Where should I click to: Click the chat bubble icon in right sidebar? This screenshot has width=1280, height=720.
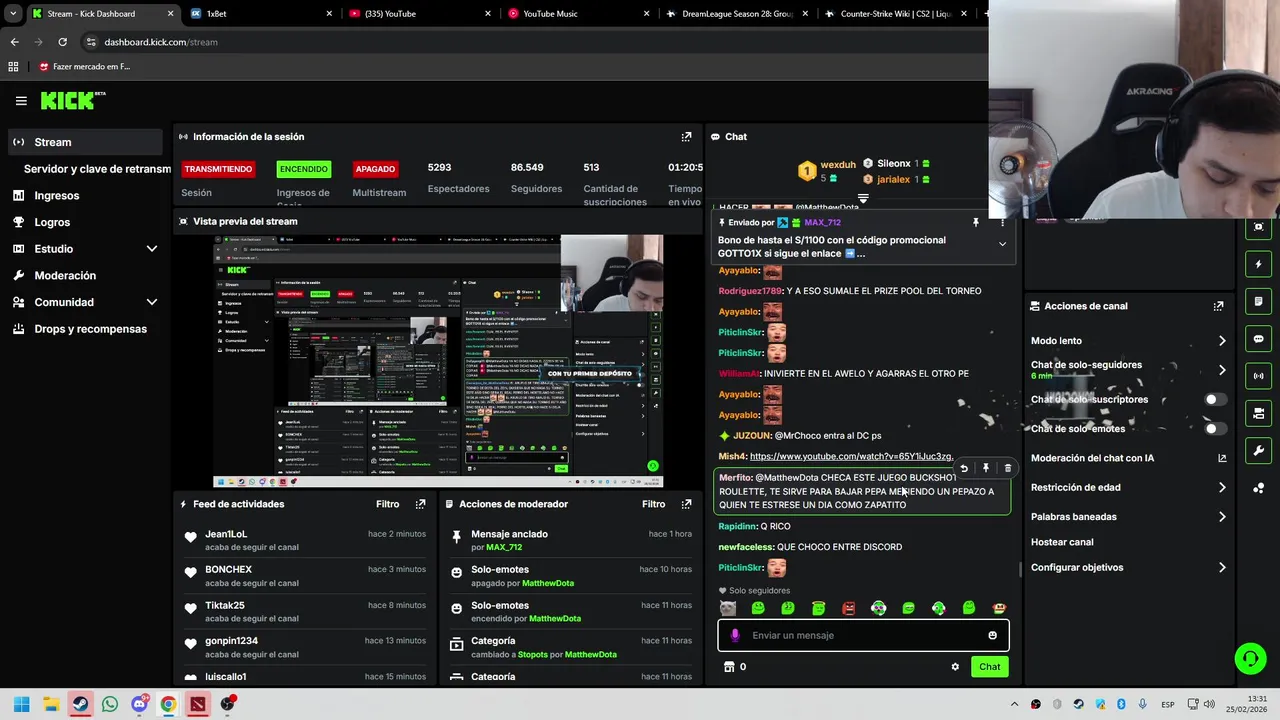[1258, 339]
